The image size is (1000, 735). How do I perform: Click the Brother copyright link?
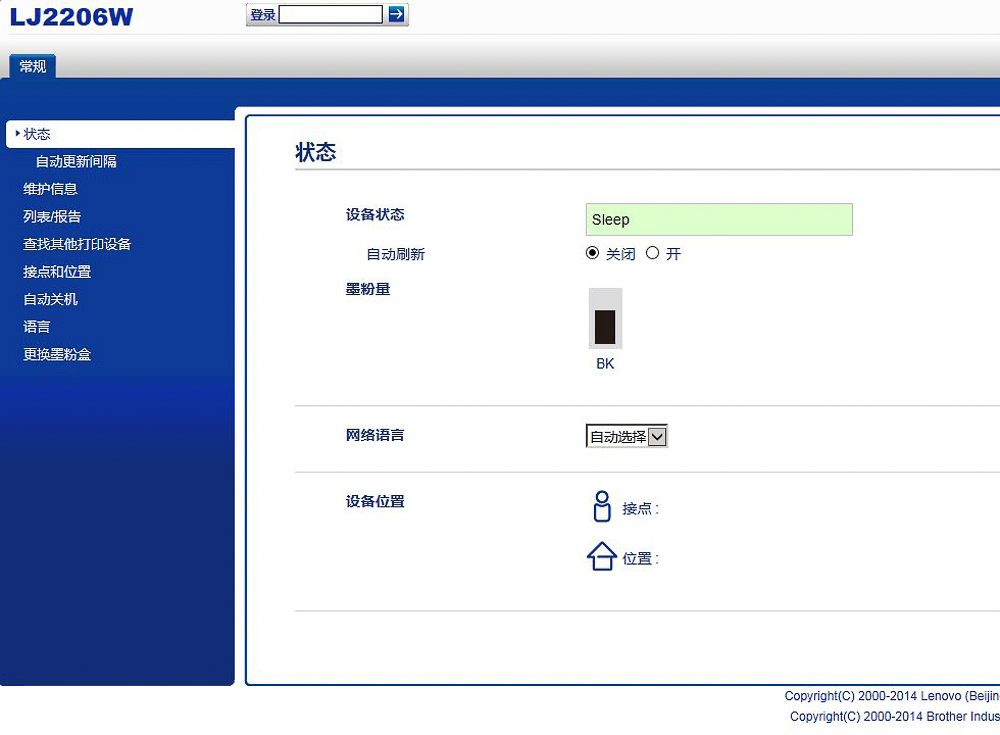click(895, 716)
